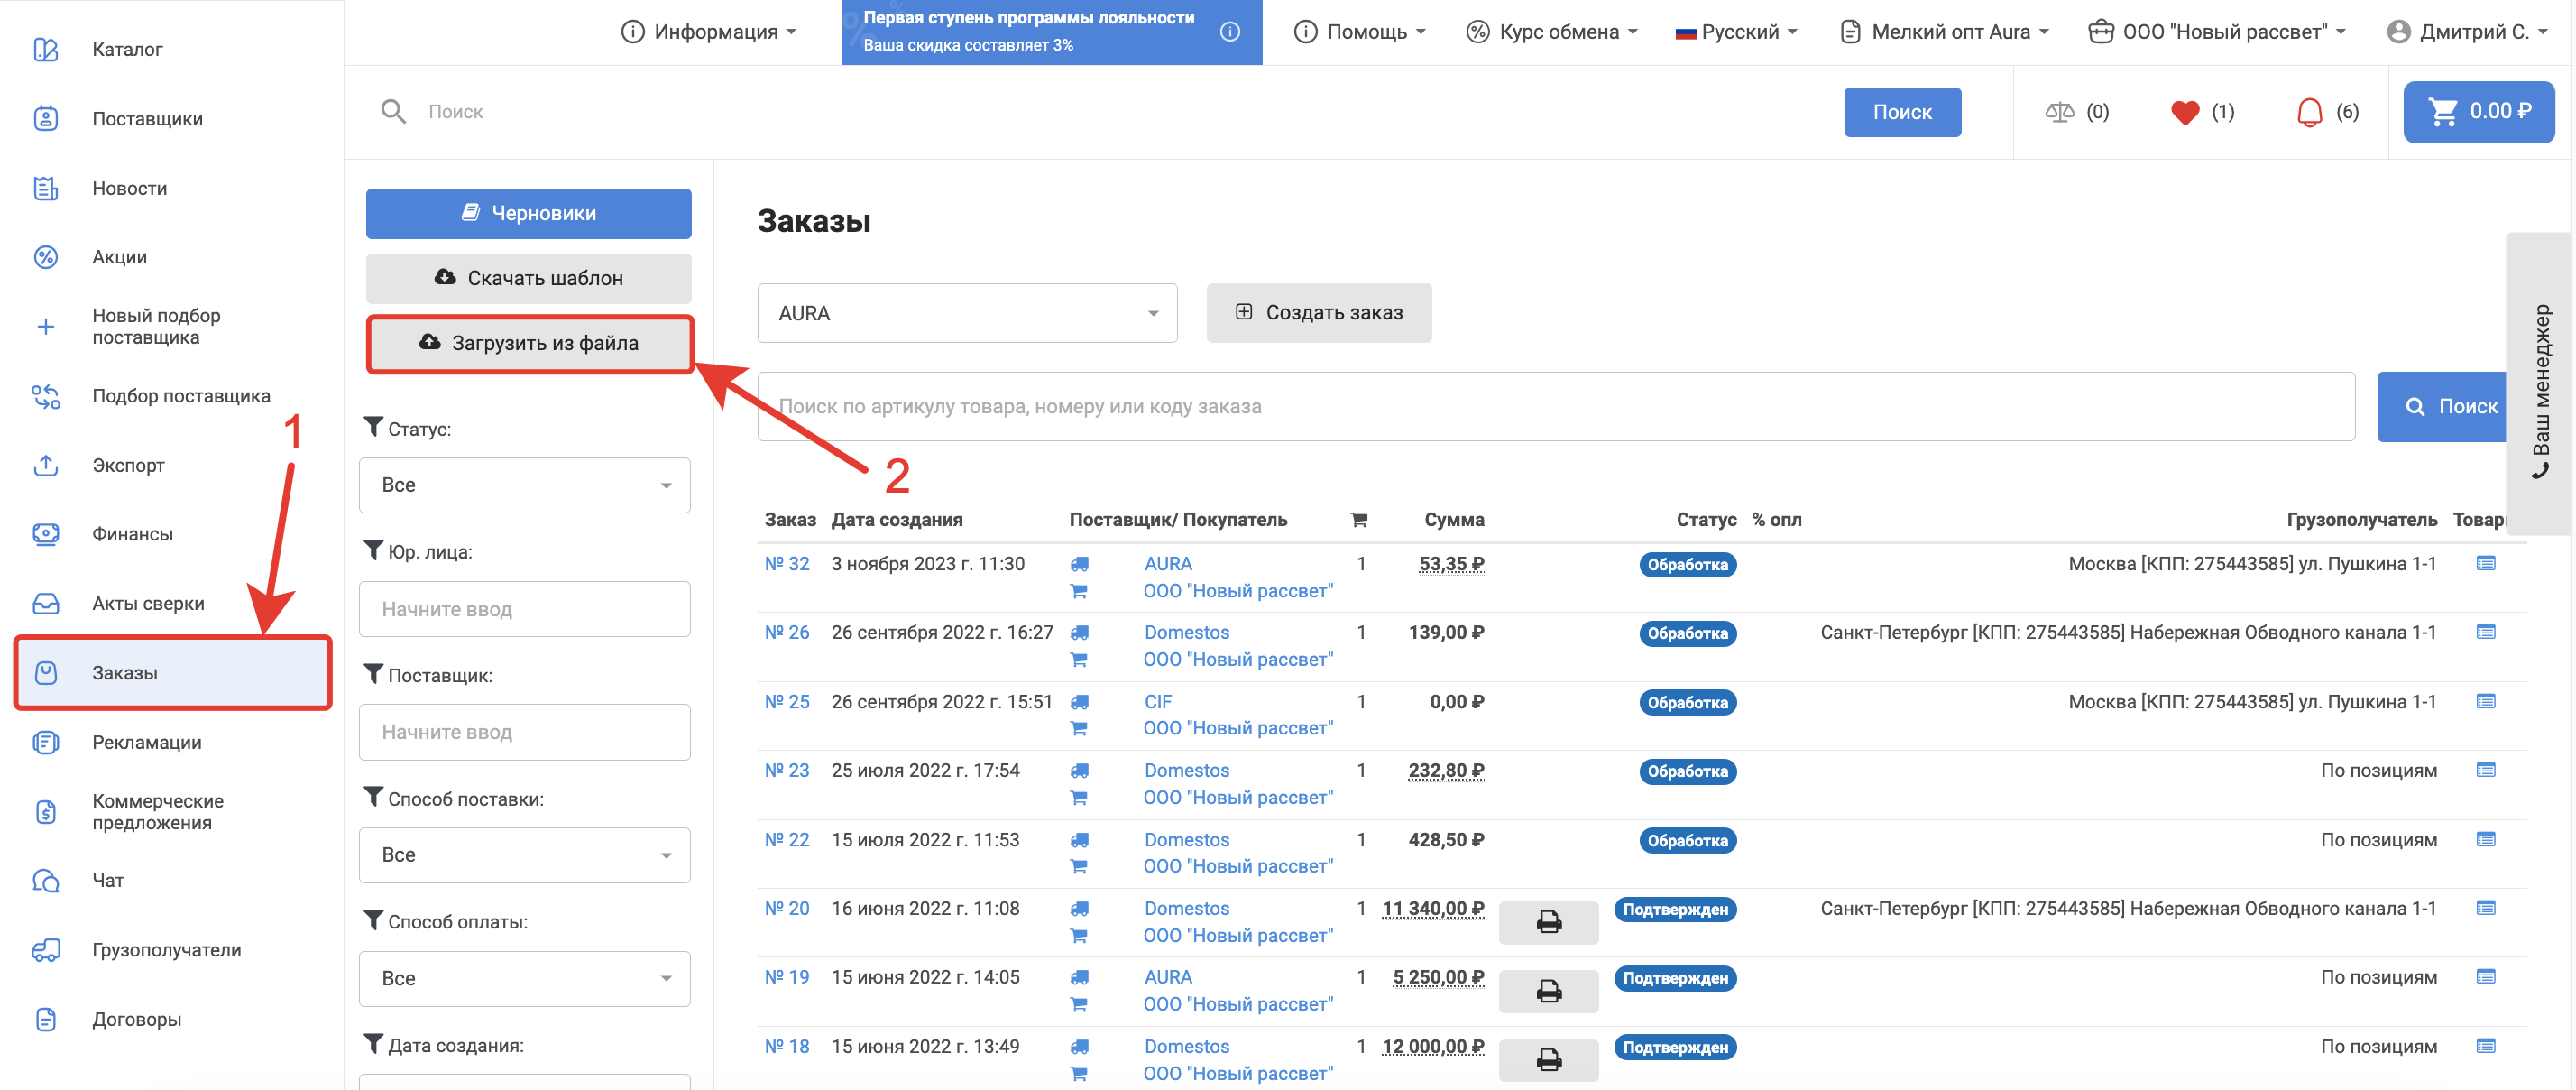Open favorites via the red heart icon
This screenshot has height=1090, width=2576.
tap(2185, 112)
